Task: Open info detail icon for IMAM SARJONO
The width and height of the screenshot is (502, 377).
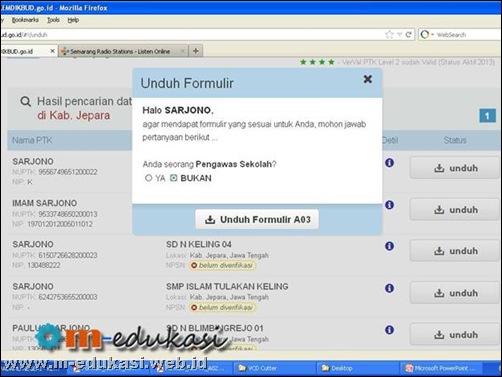Action: [x=389, y=205]
